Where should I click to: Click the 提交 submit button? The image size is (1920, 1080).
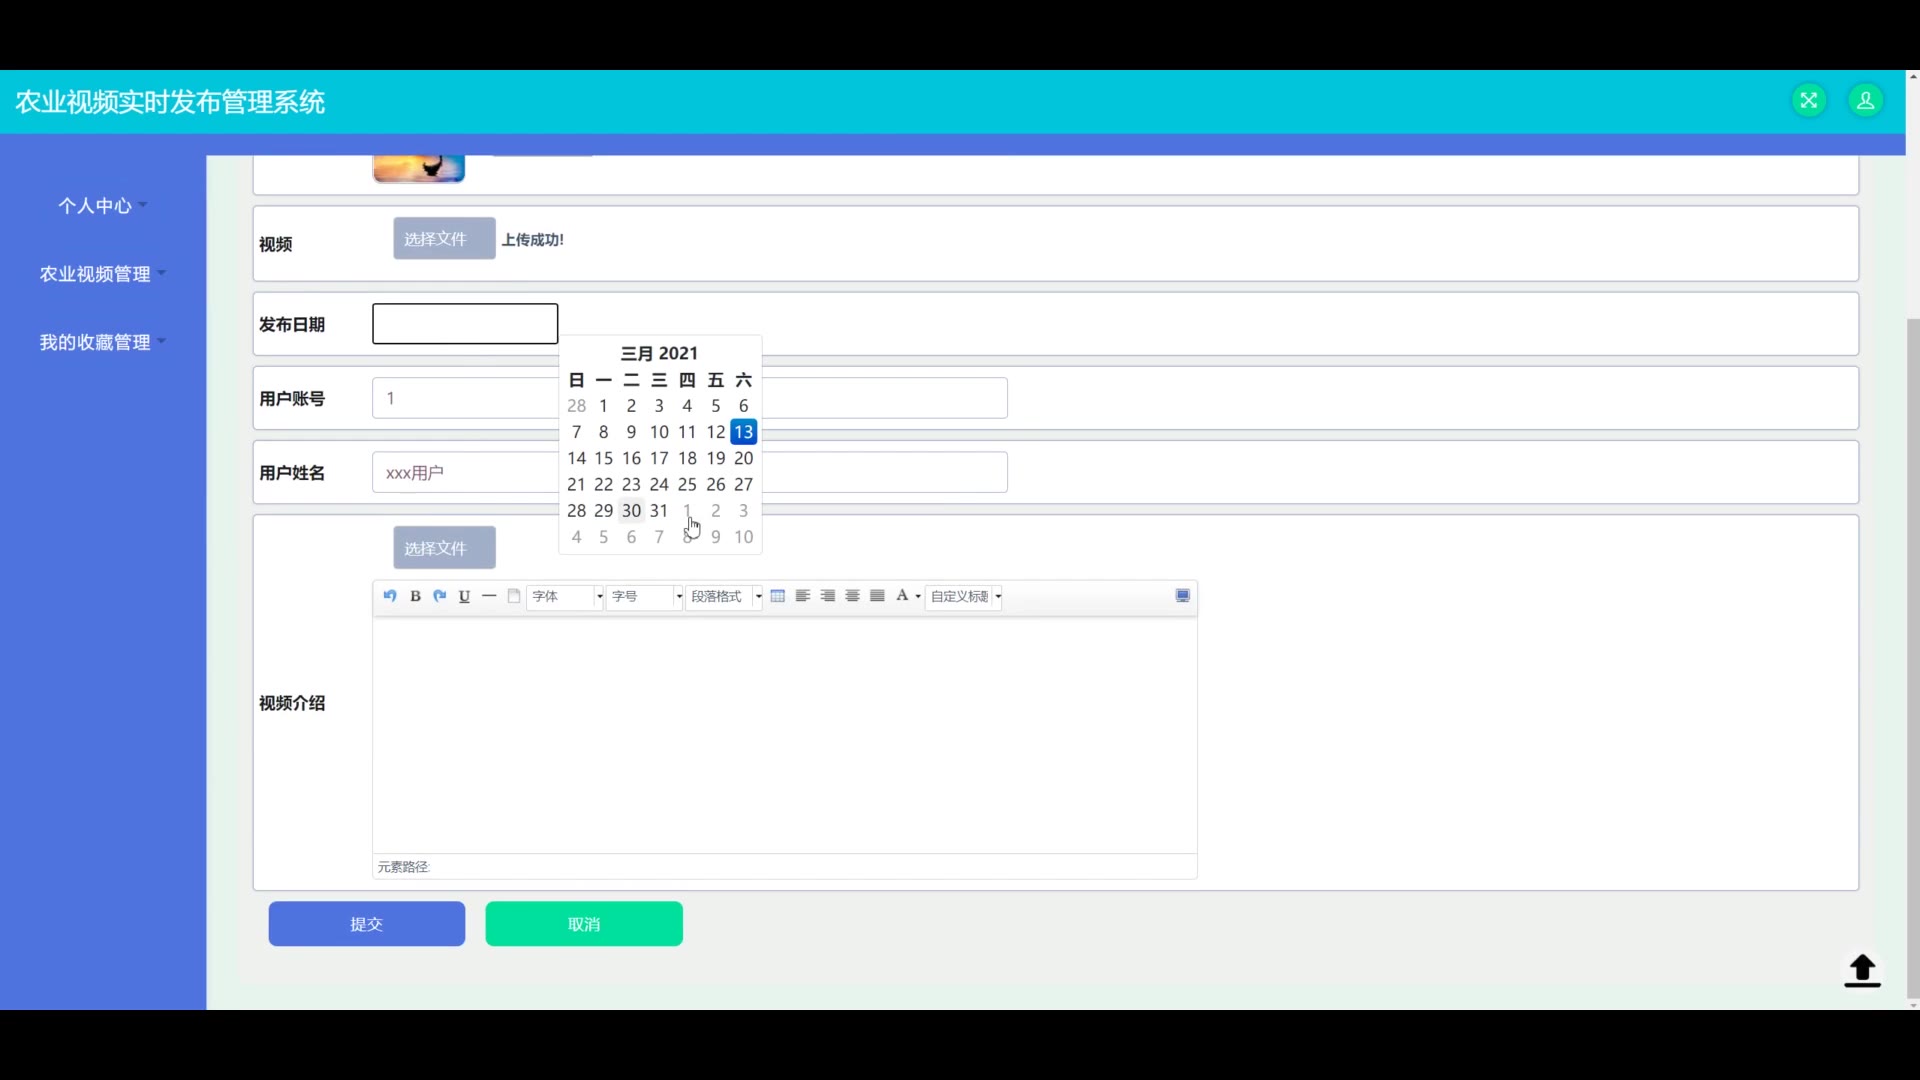click(x=366, y=924)
